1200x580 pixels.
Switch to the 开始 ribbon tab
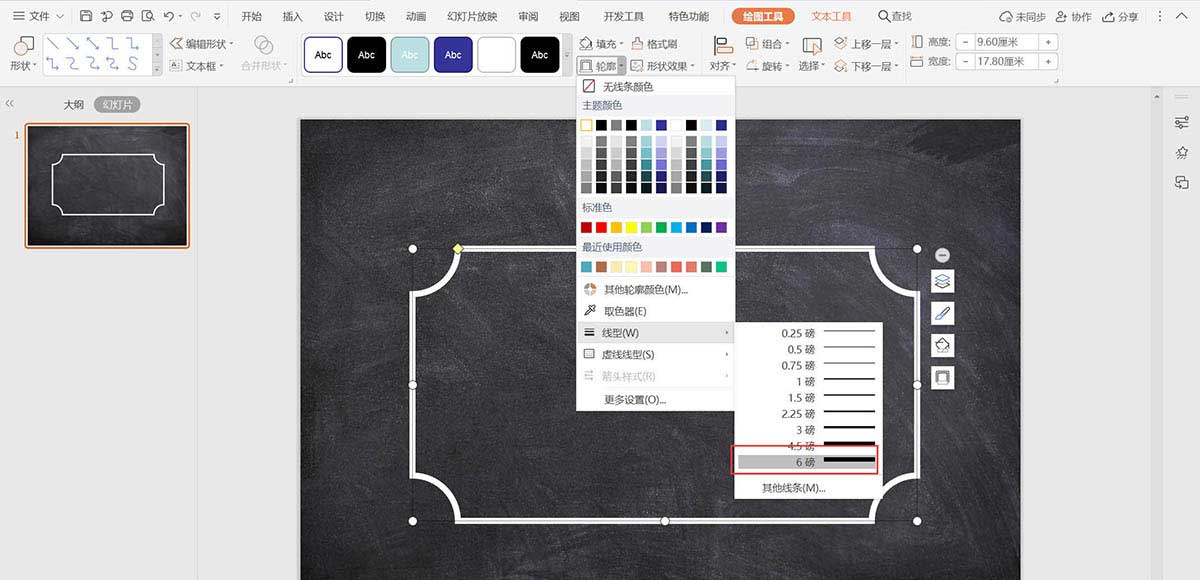(x=252, y=16)
